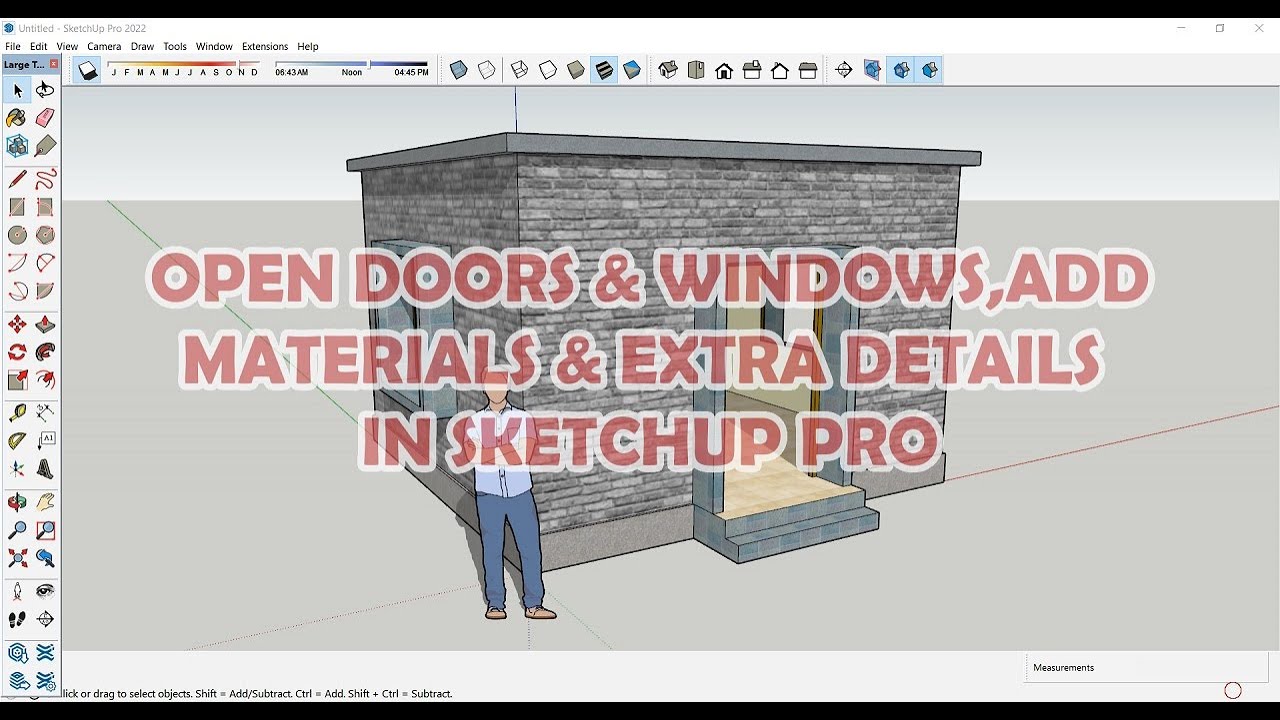Switch to Wireframe style
The height and width of the screenshot is (720, 1280).
tap(519, 70)
